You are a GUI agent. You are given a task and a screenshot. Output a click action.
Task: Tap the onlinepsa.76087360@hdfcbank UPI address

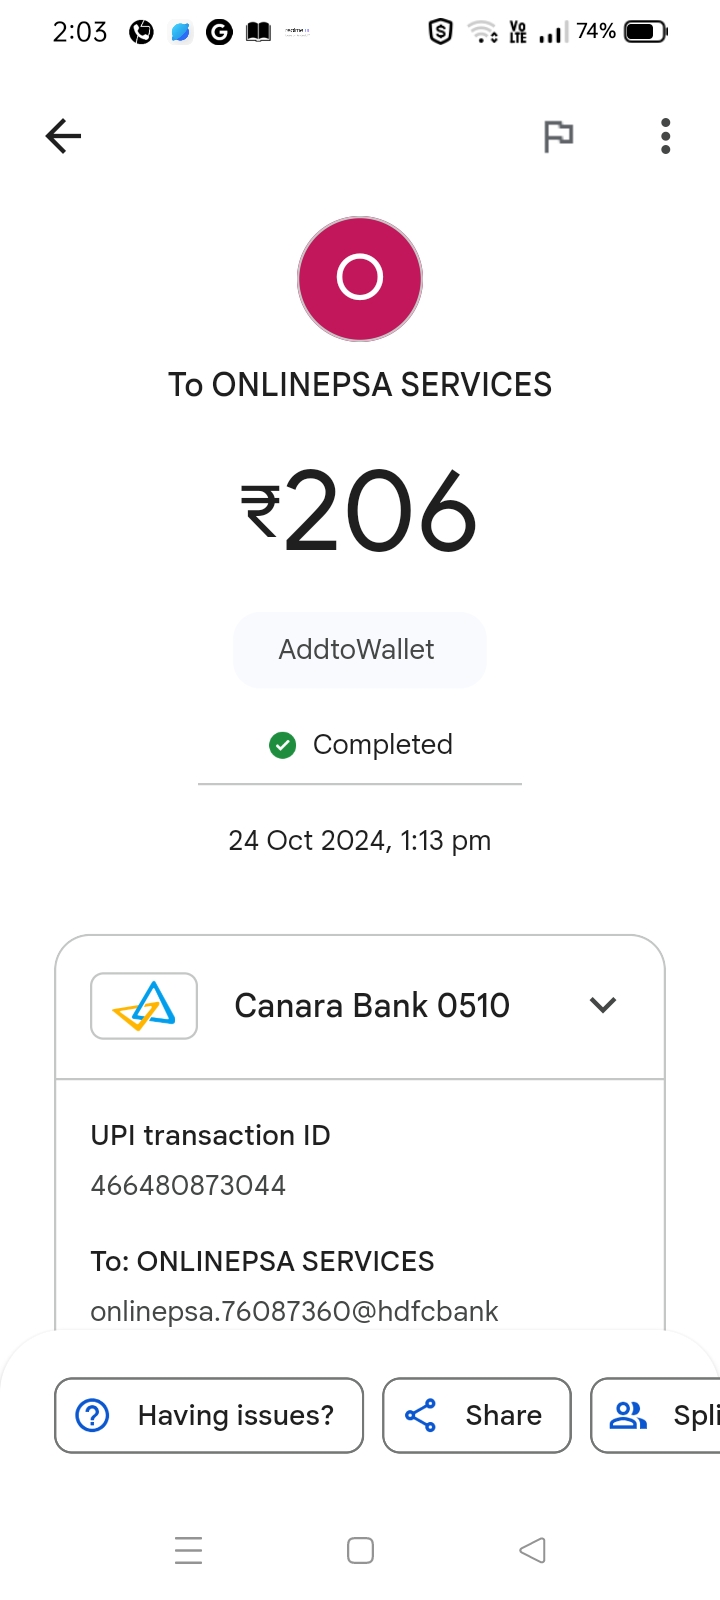click(294, 1311)
